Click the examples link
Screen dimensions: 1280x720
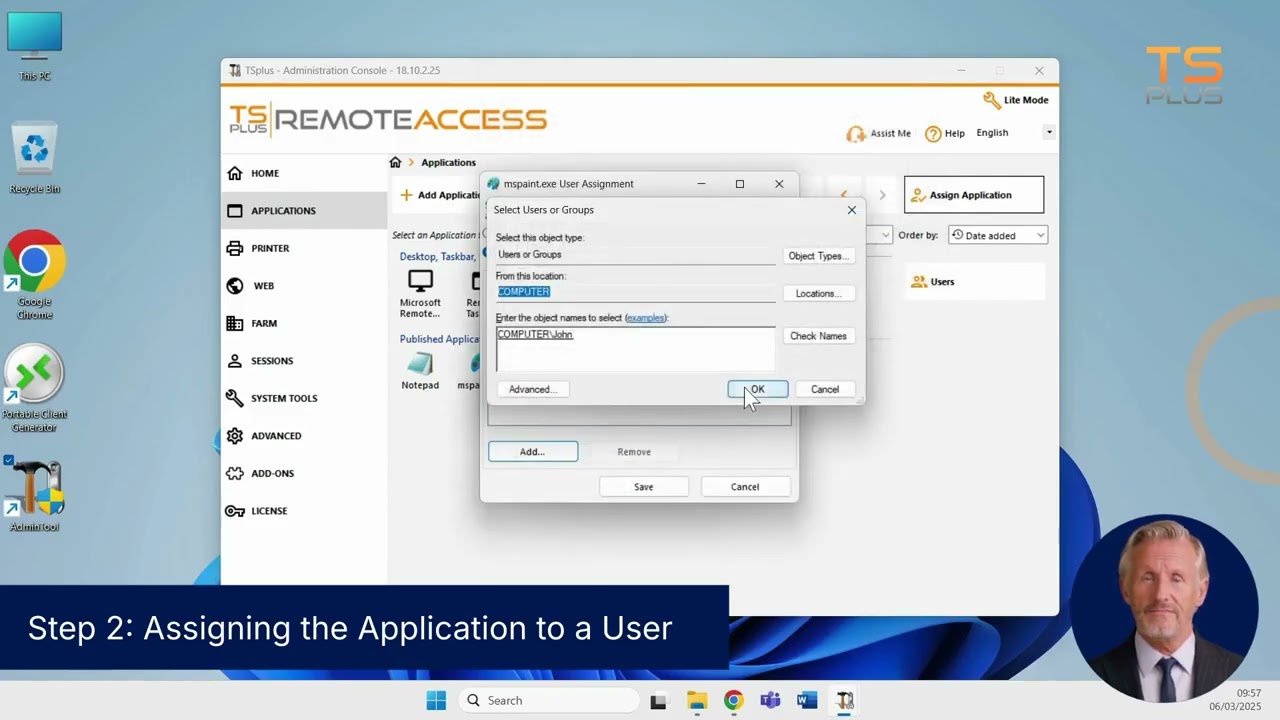(x=646, y=318)
